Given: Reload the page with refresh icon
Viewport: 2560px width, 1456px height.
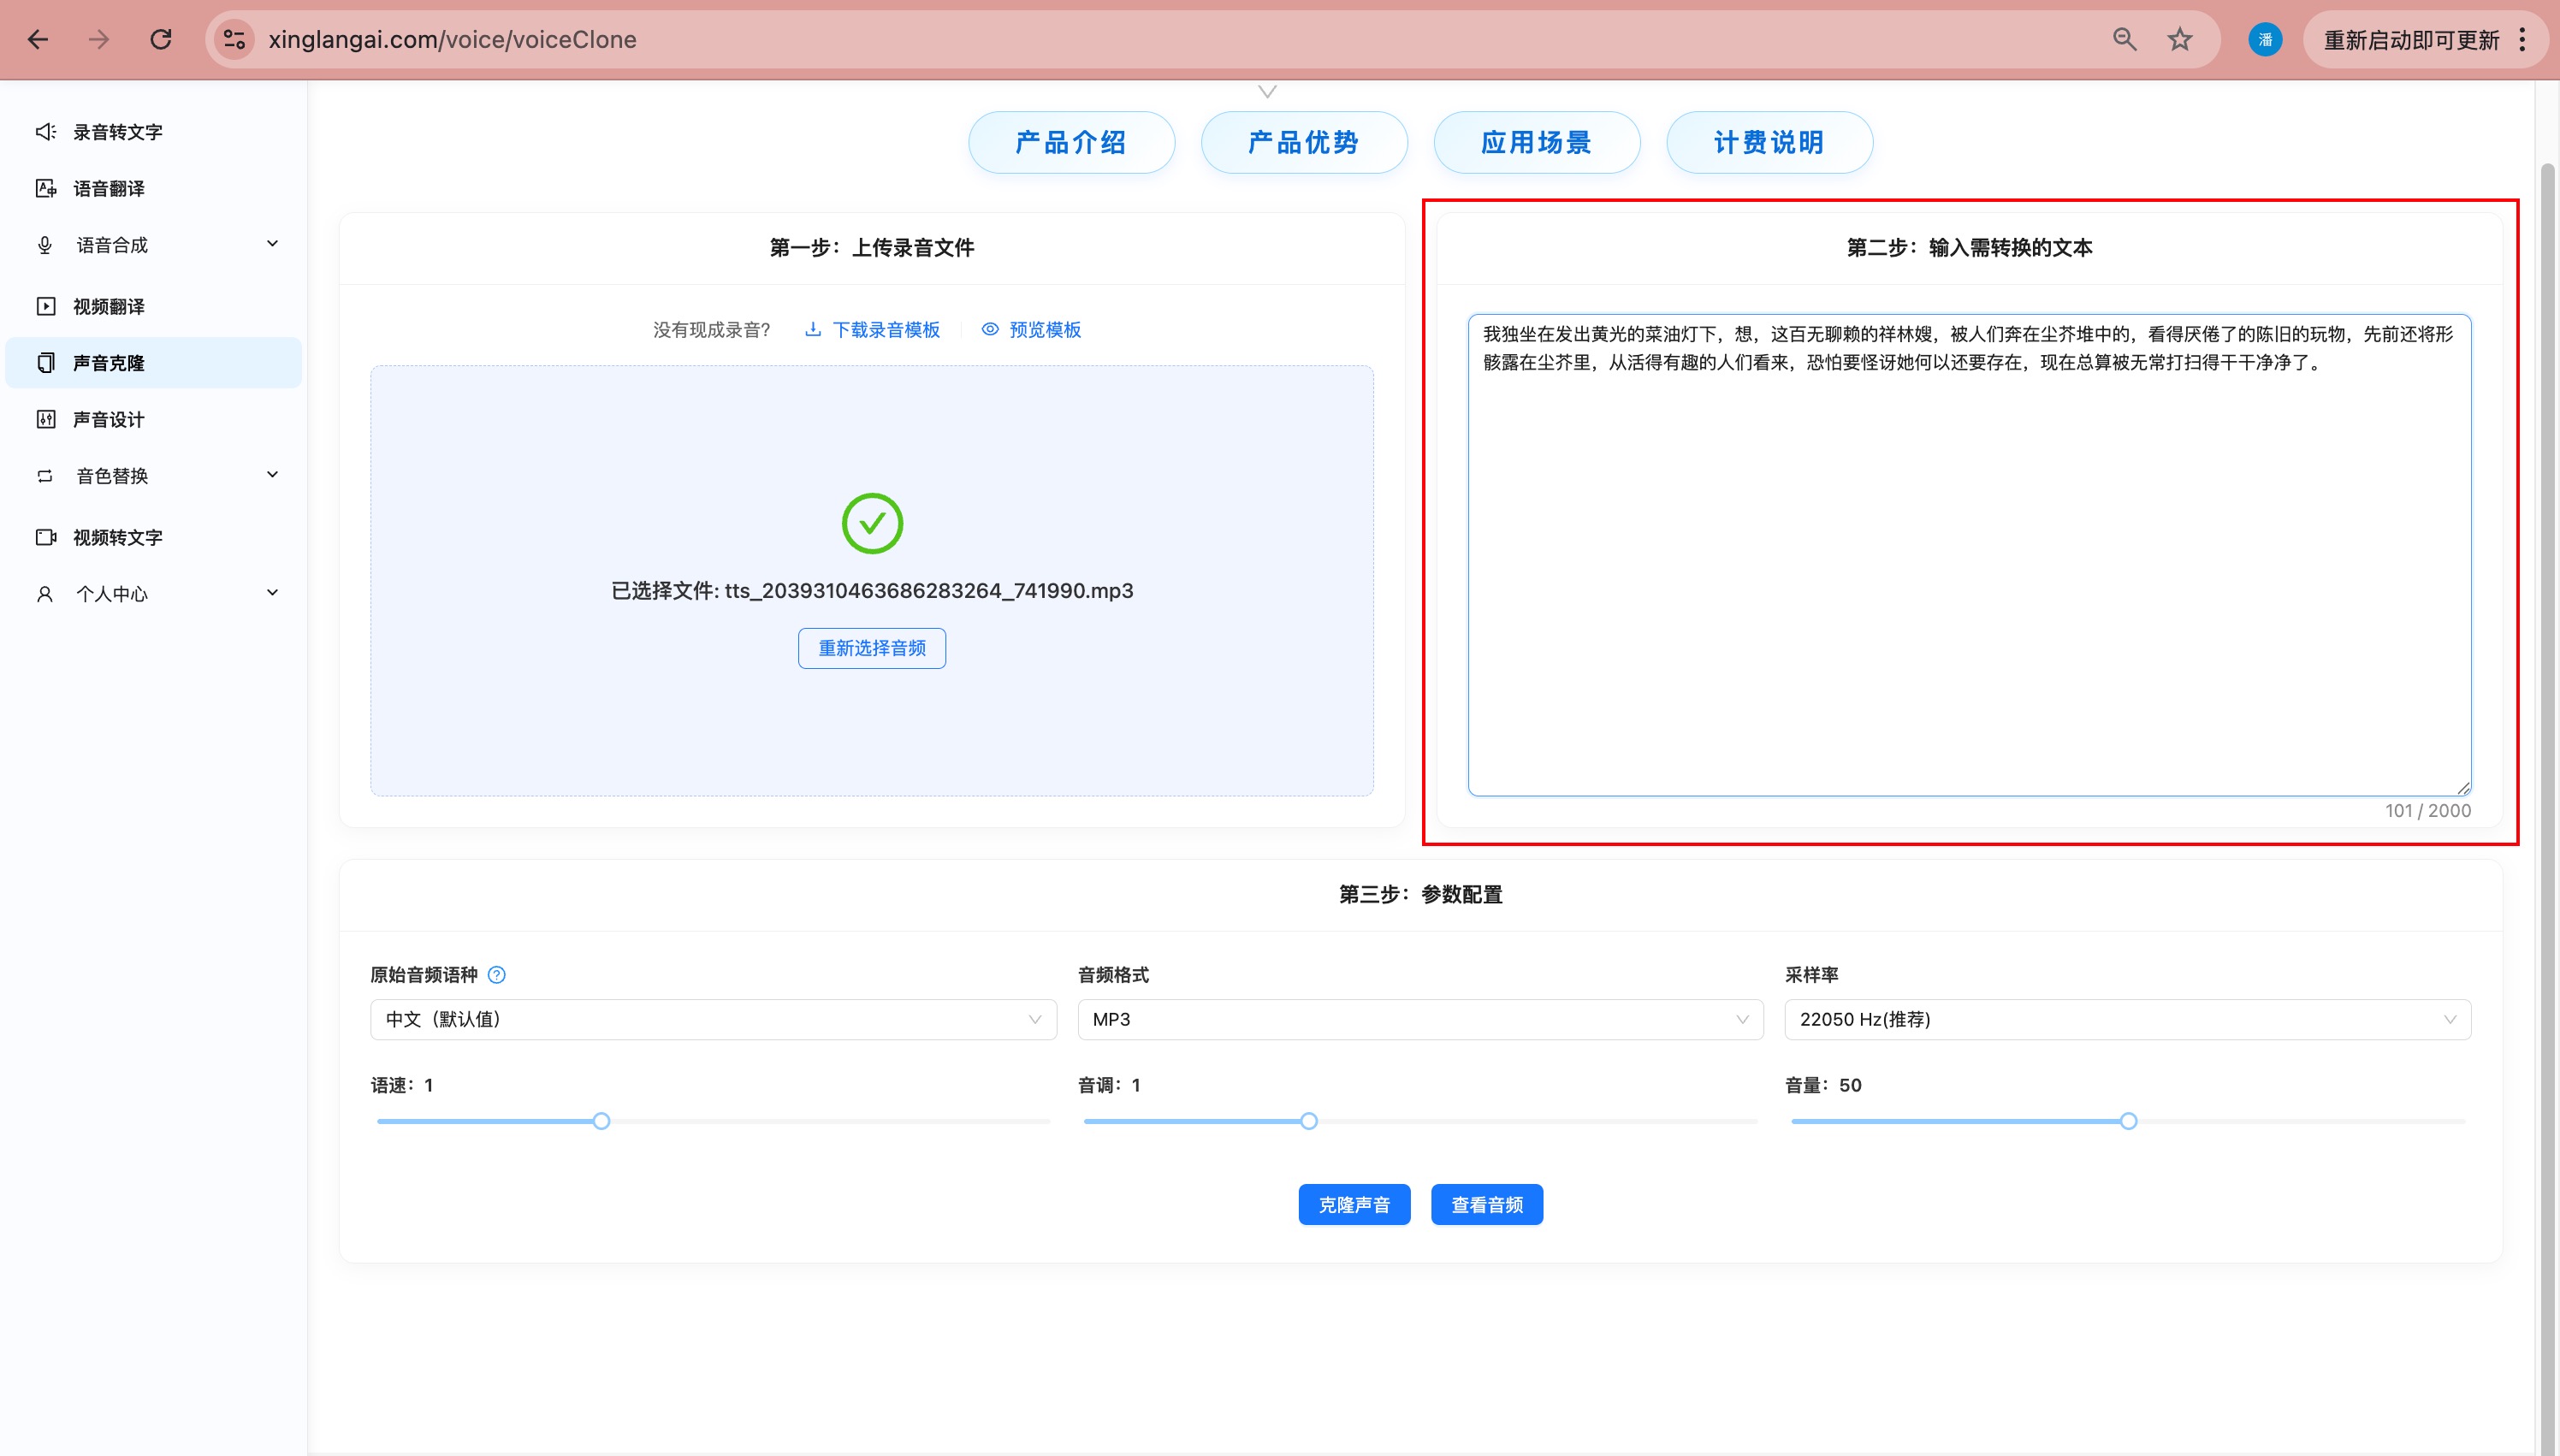Looking at the screenshot, I should [160, 39].
